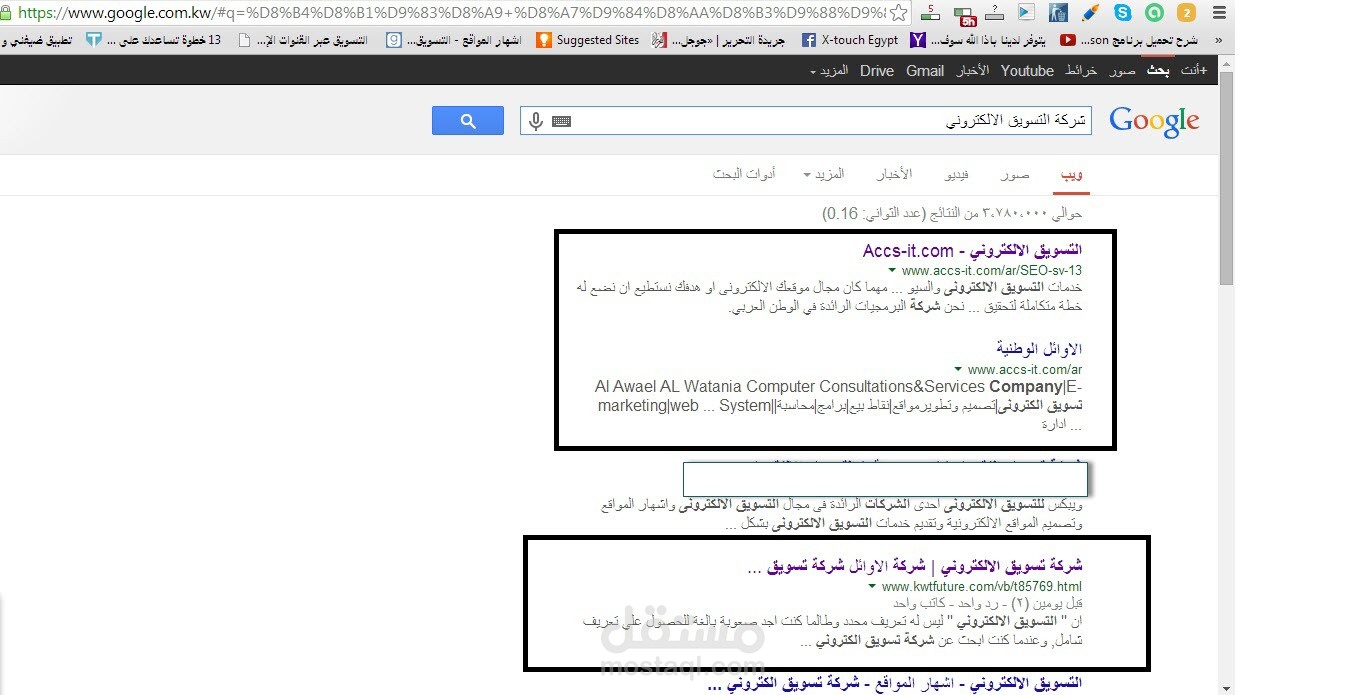Screen dimensions: 1366x695
Task: Open the التسويق عبر القنوات bookmark
Action: pyautogui.click(x=304, y=41)
